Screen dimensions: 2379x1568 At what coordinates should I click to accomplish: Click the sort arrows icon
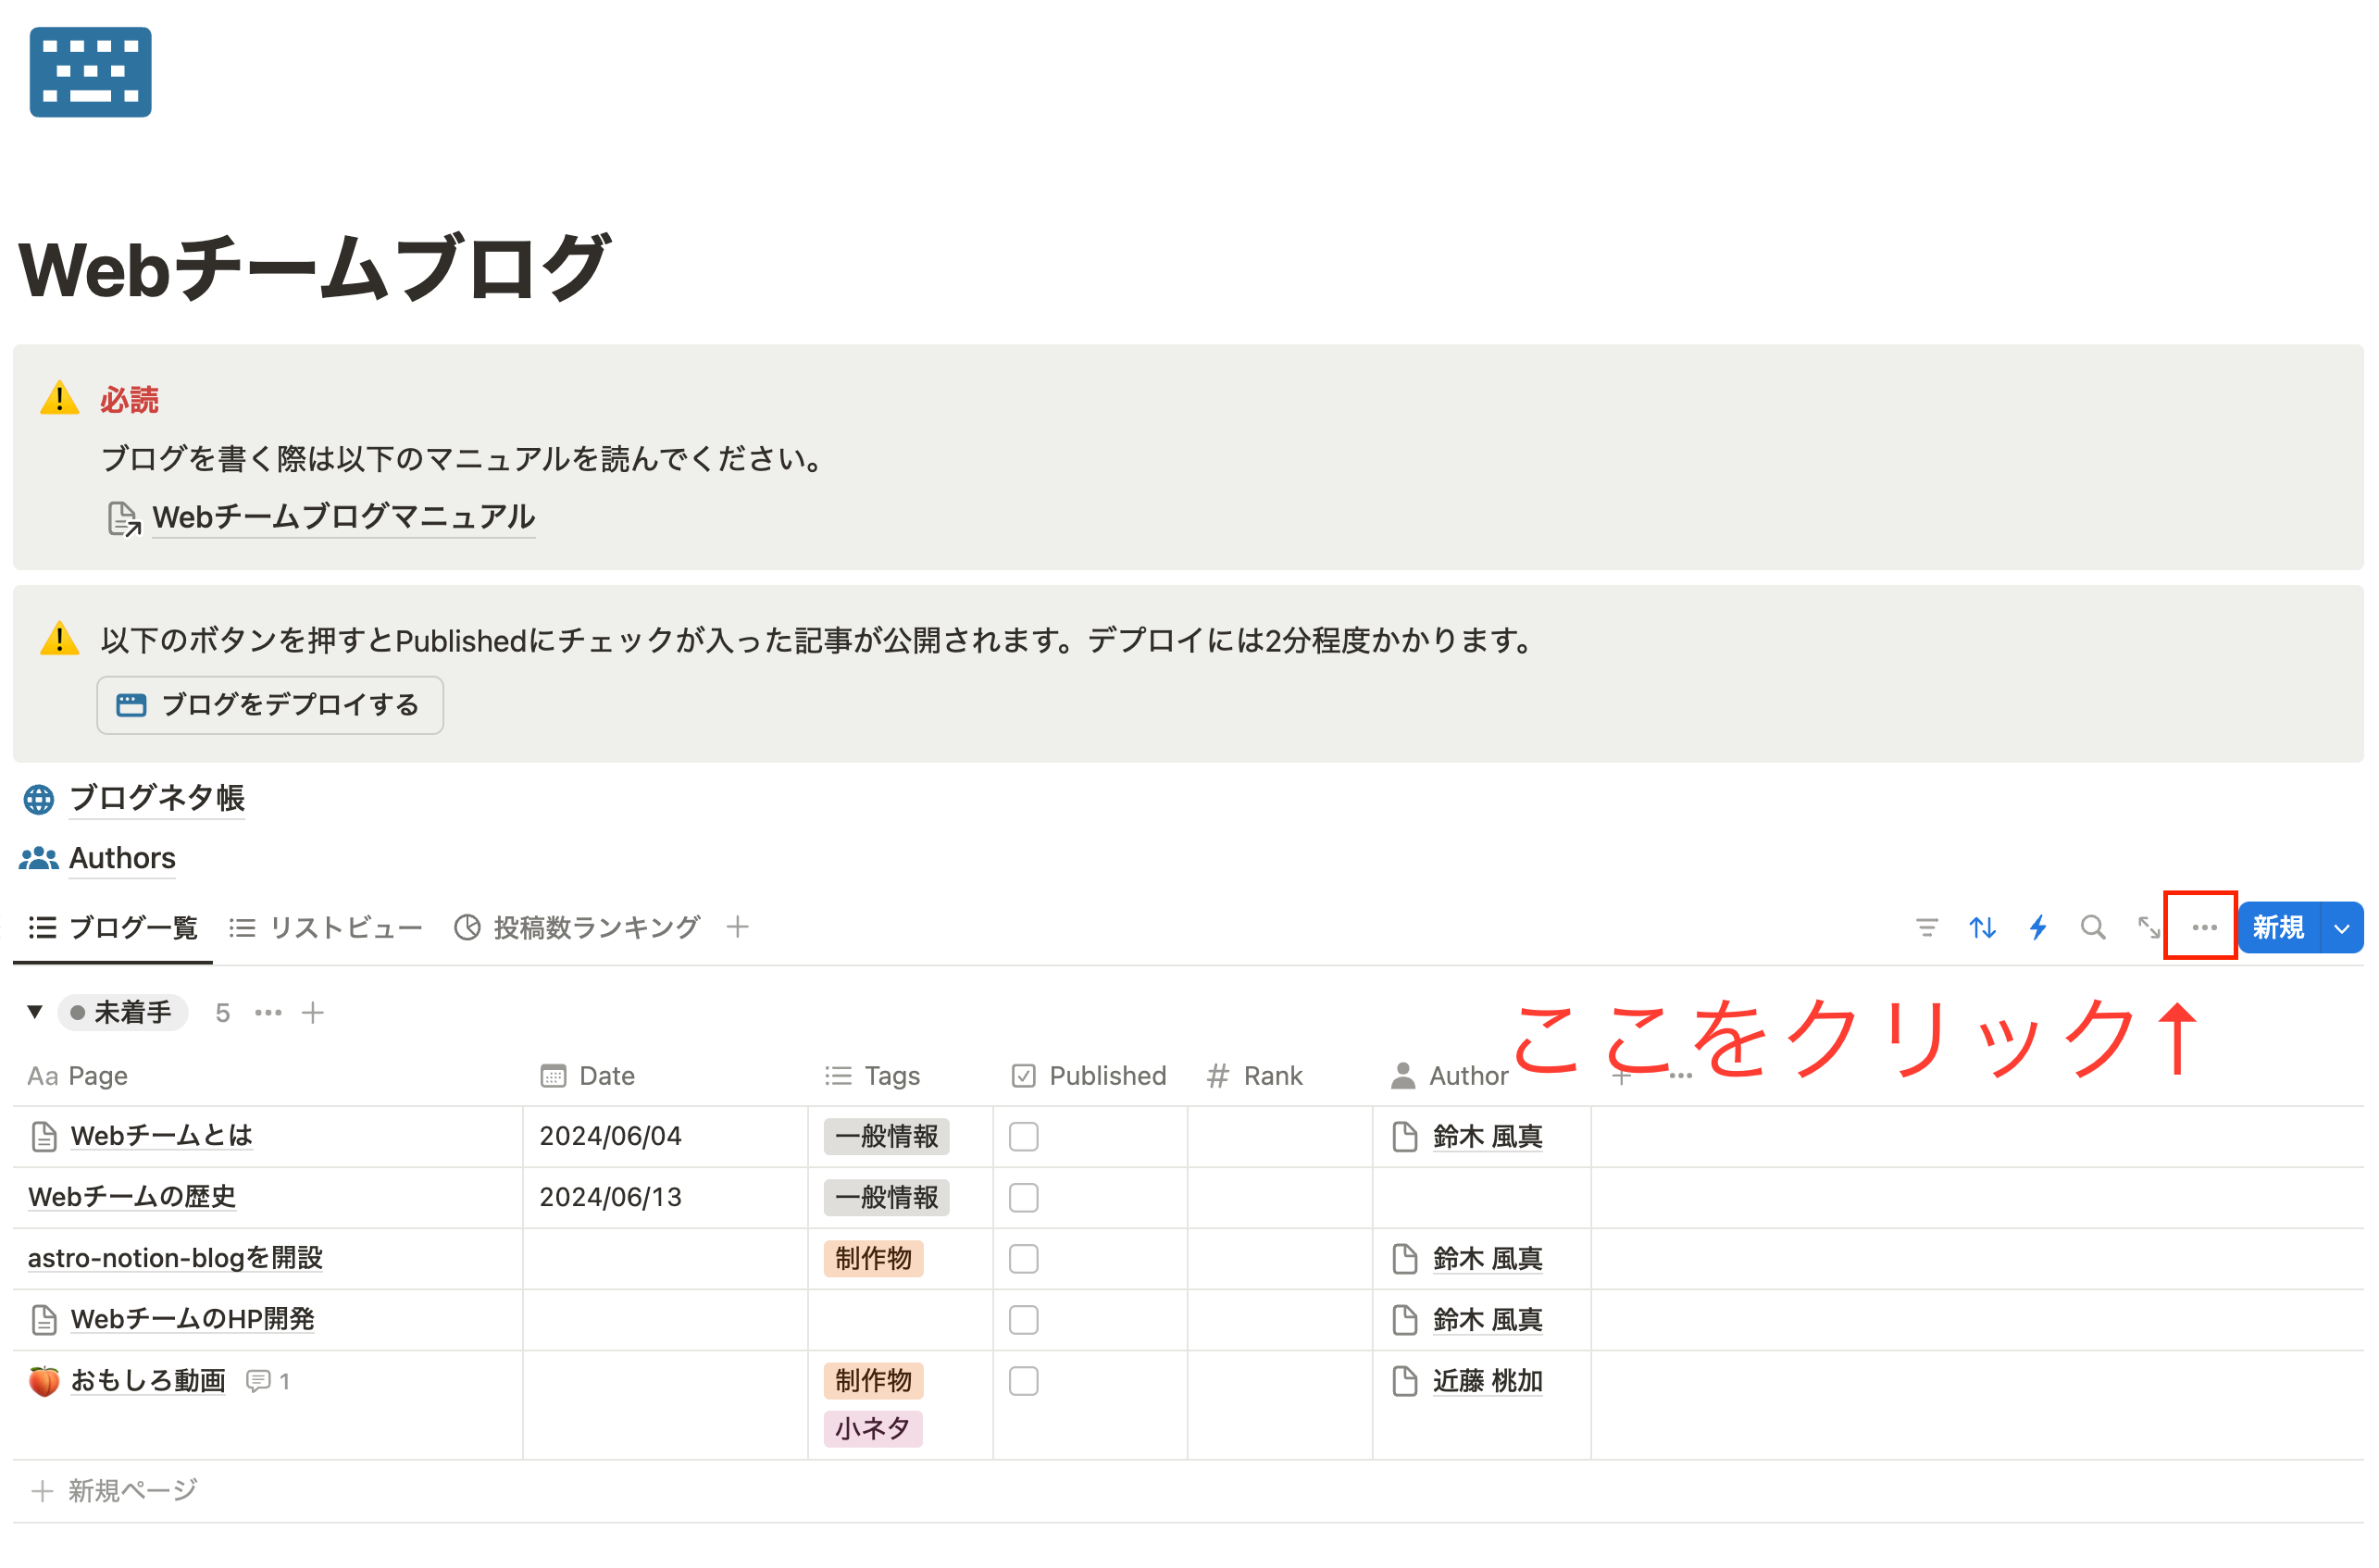(1982, 928)
